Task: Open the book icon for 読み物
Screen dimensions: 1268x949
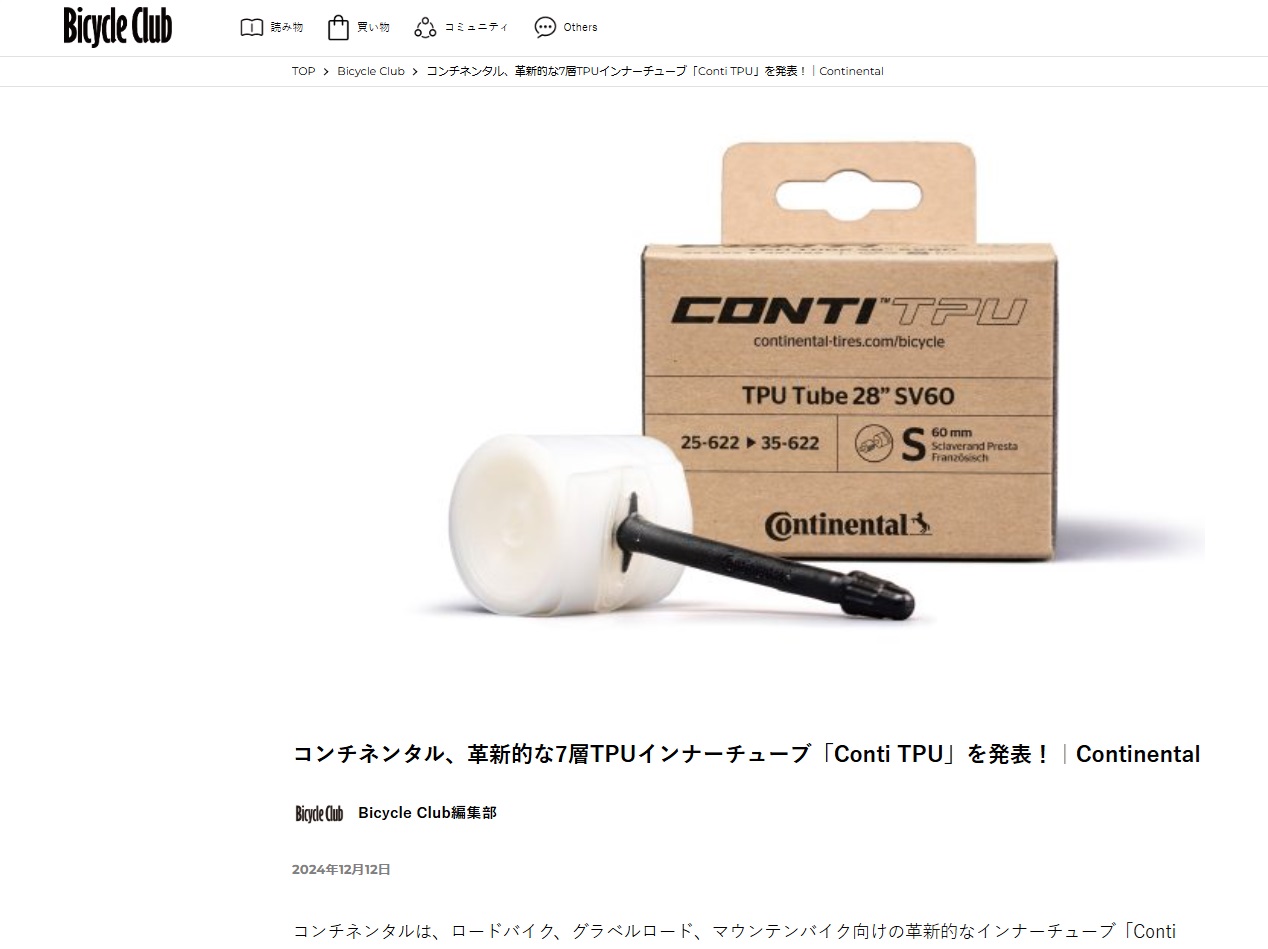Action: click(252, 27)
